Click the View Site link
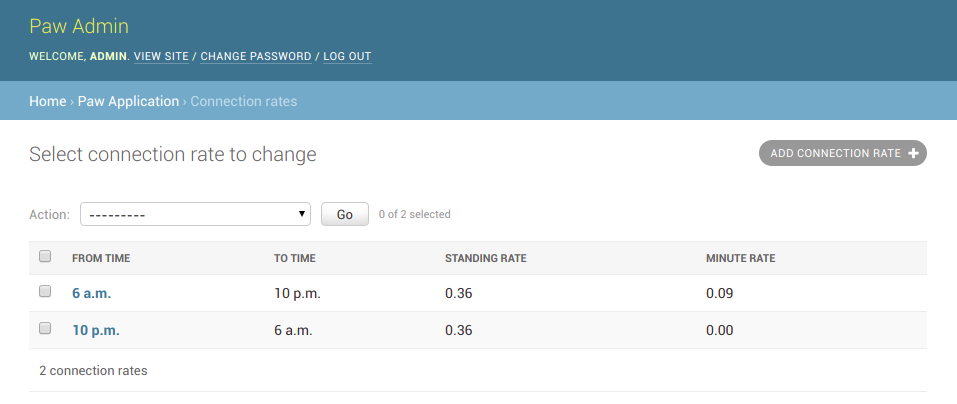Viewport: 957px width, 404px height. click(161, 56)
